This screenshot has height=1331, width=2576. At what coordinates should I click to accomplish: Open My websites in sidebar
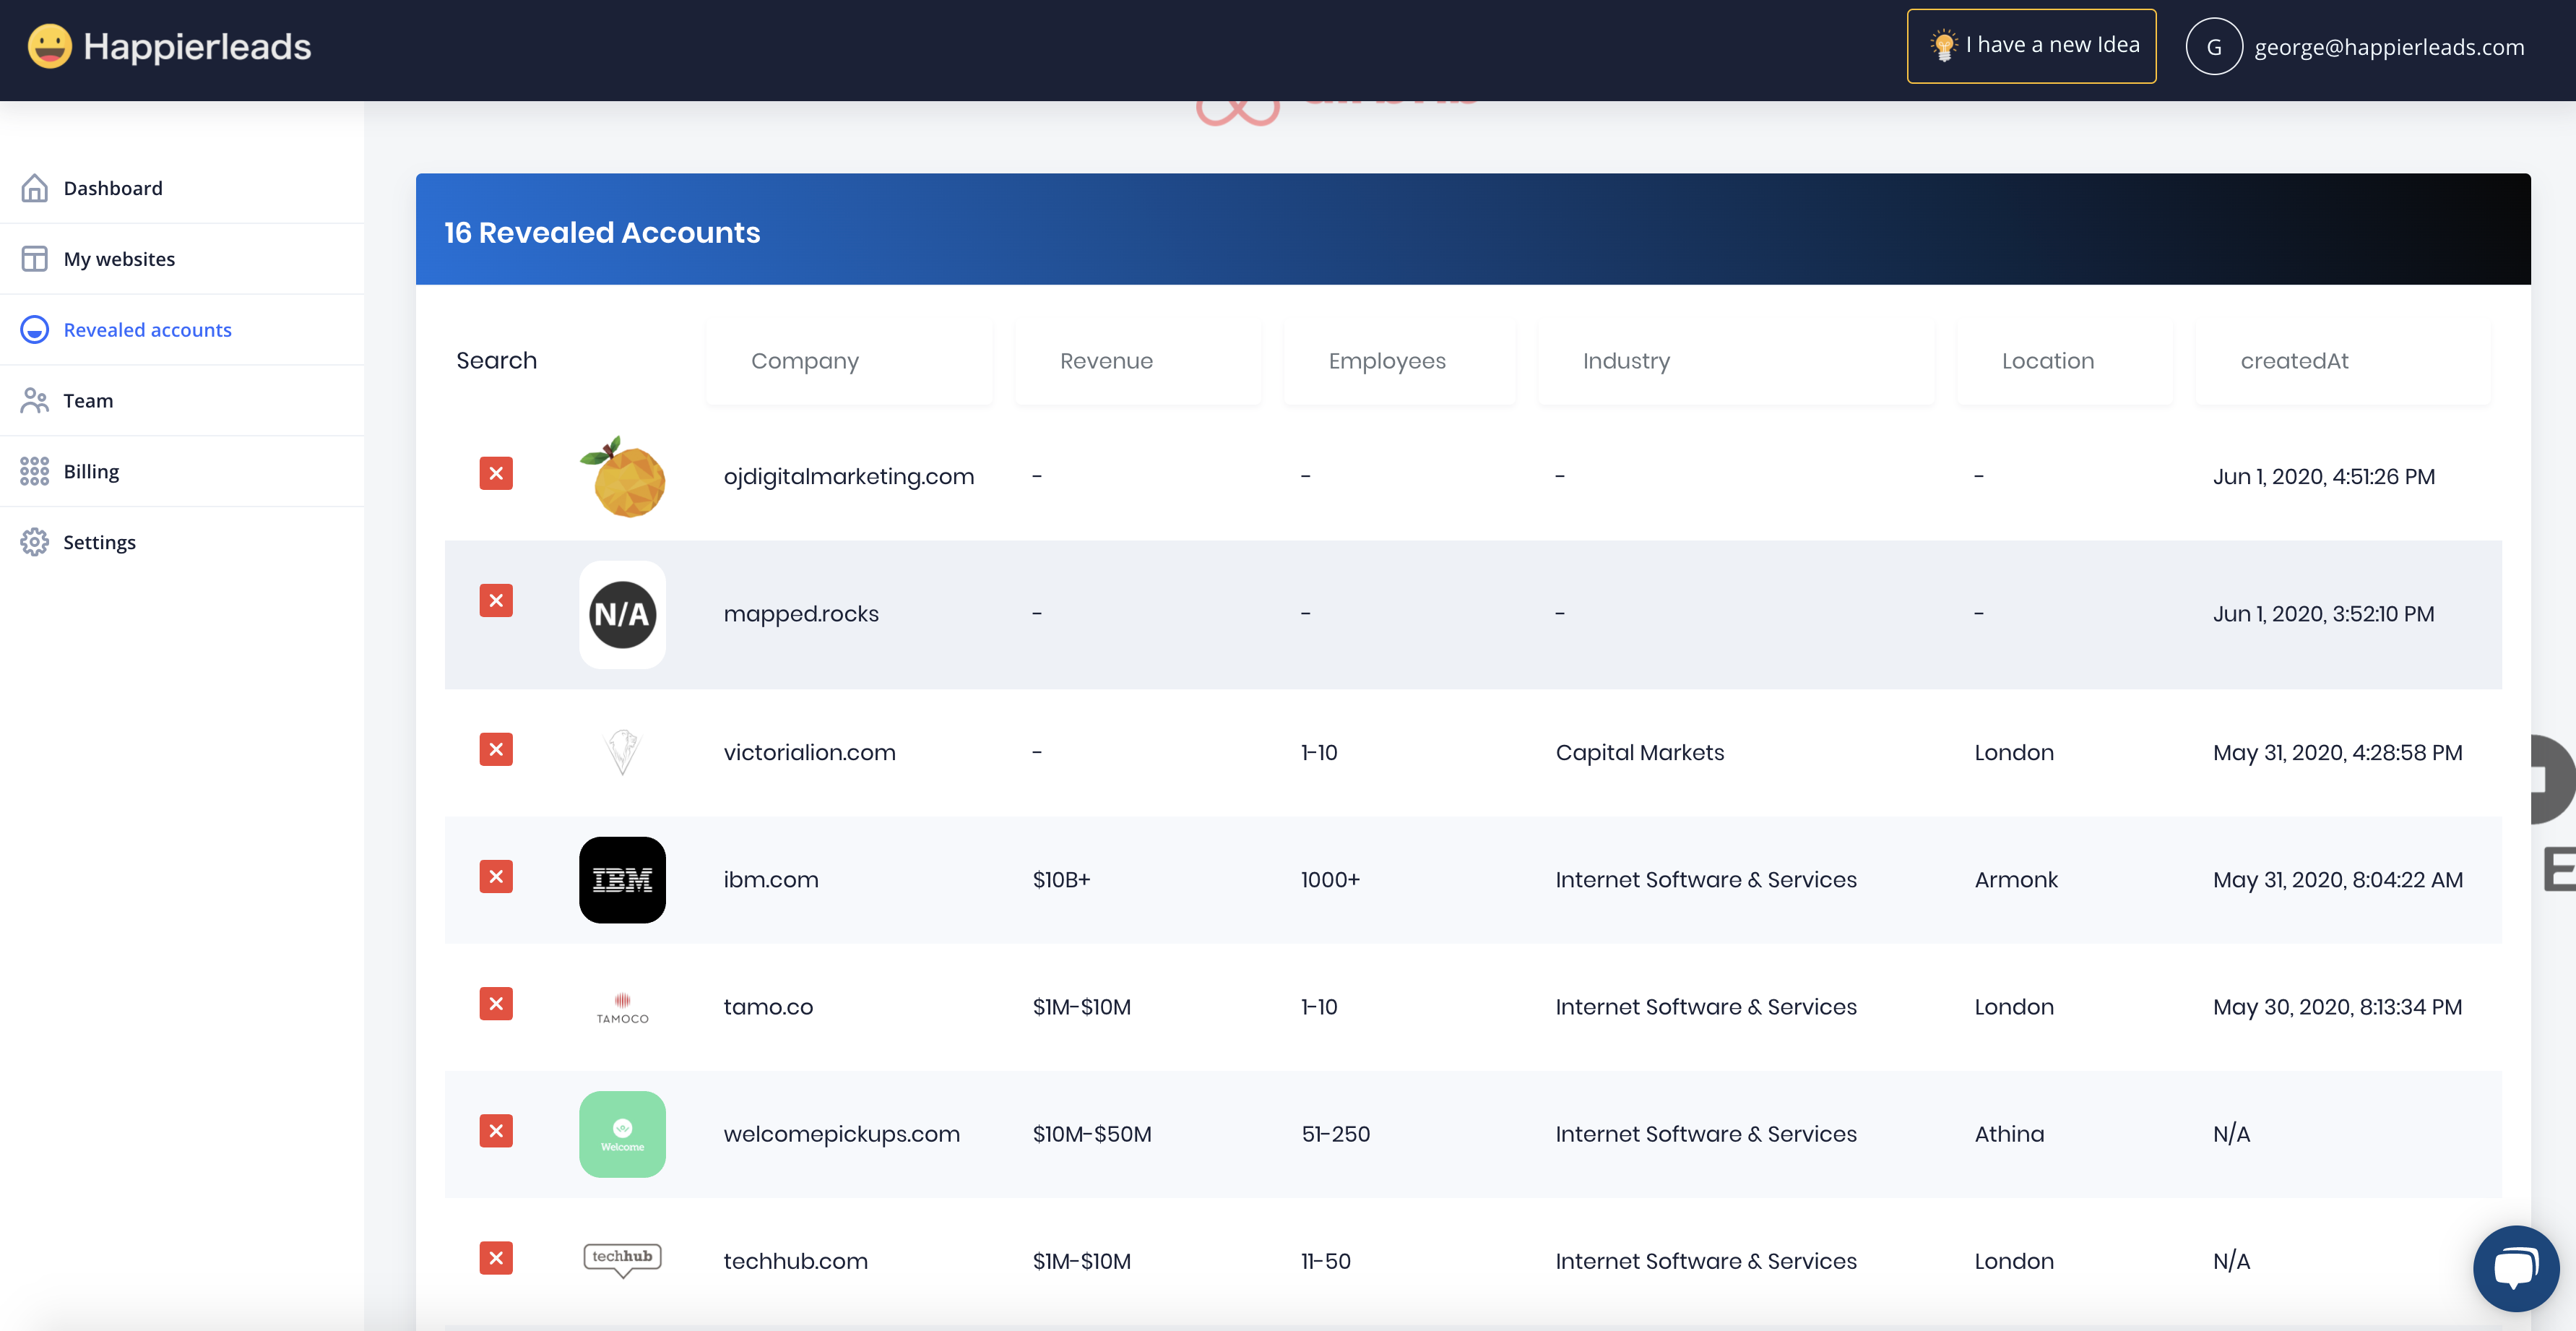click(x=118, y=259)
